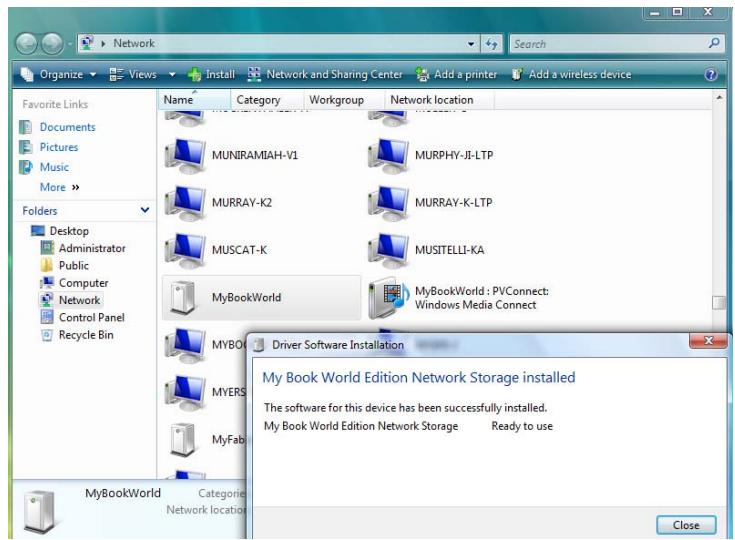Viewport: 735px width, 540px height.
Task: Click the scroll-up arrow of the file list
Action: tap(719, 97)
